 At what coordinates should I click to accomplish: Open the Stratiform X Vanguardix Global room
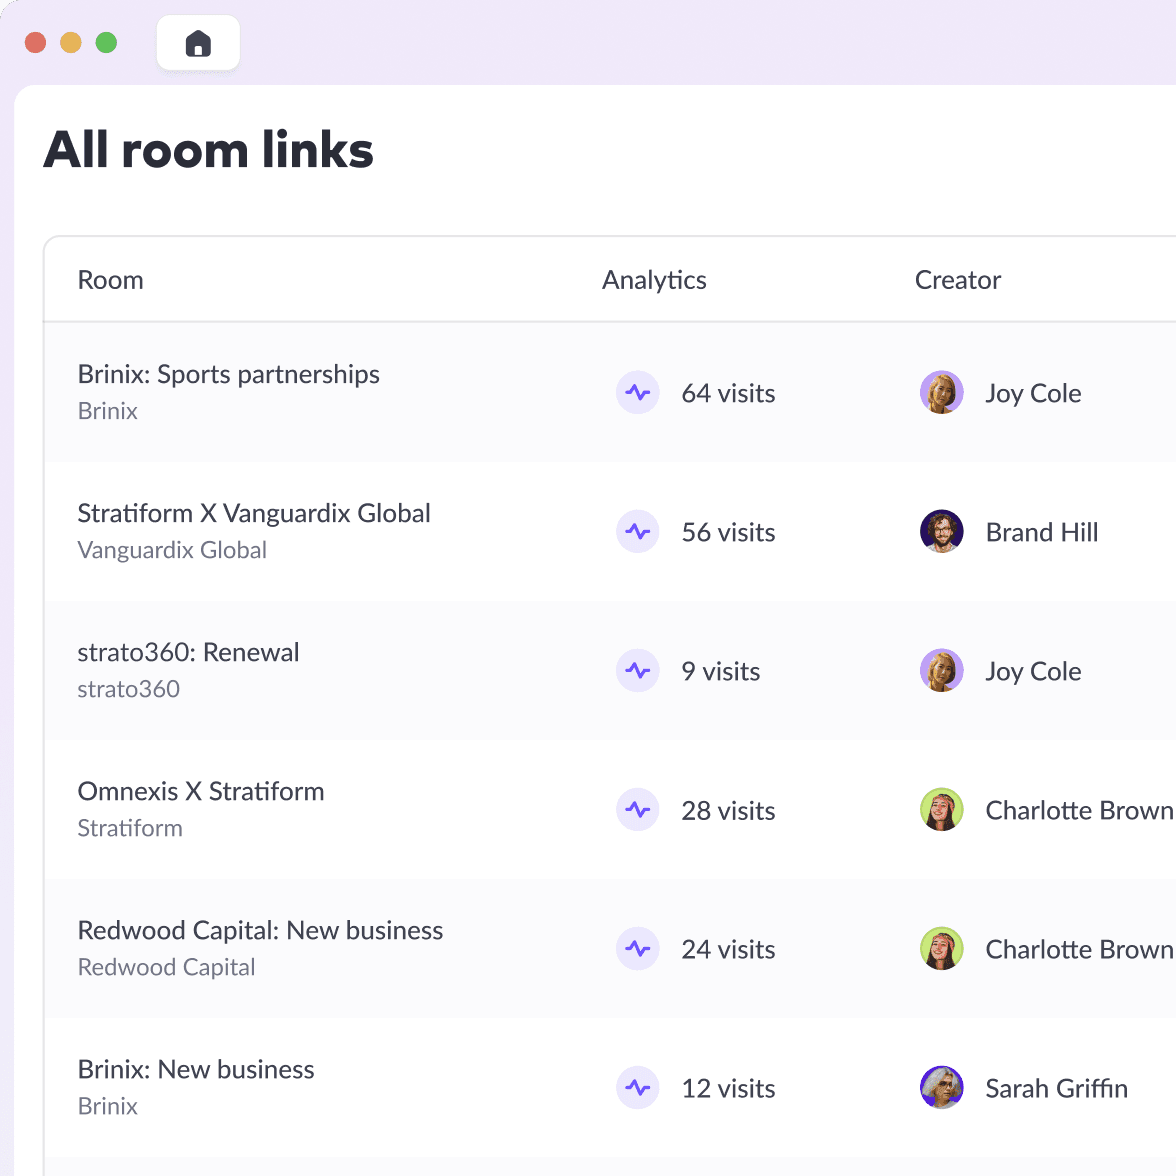click(254, 513)
